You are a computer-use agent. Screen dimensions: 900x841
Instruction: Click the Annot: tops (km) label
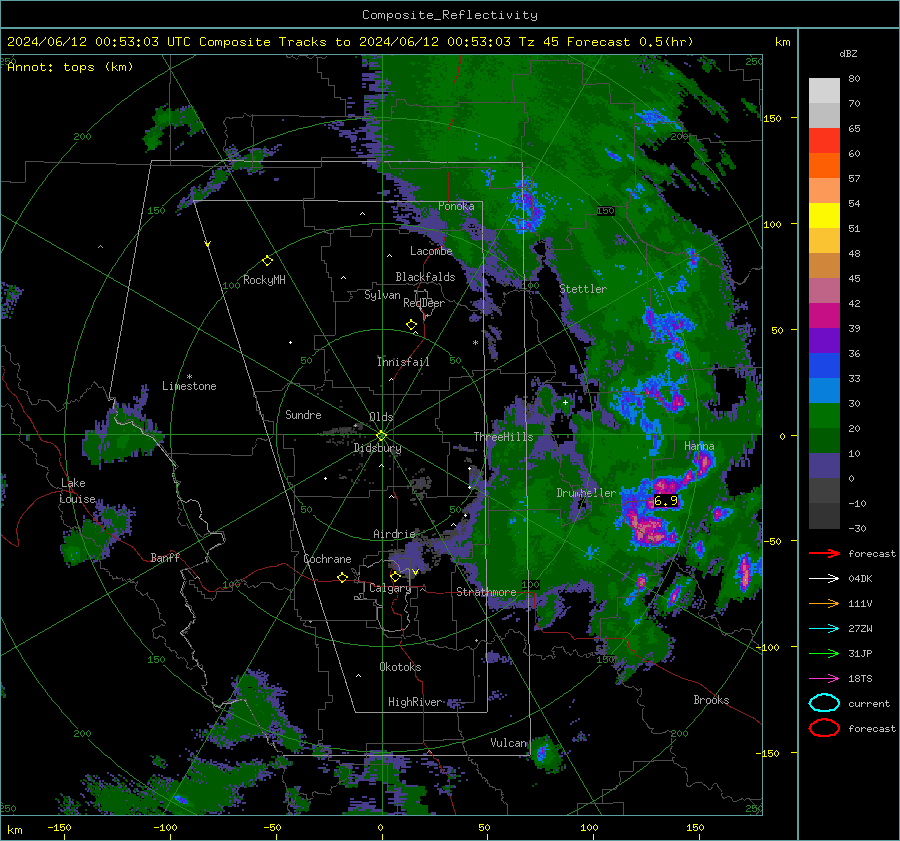(x=70, y=67)
